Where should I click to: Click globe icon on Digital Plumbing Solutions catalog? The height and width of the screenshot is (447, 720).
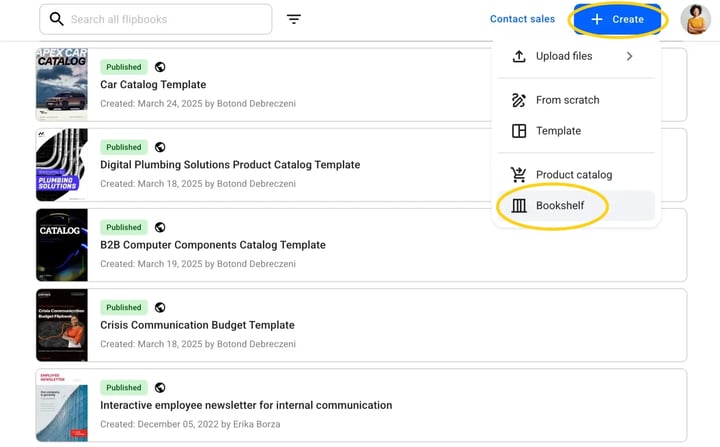click(x=160, y=147)
